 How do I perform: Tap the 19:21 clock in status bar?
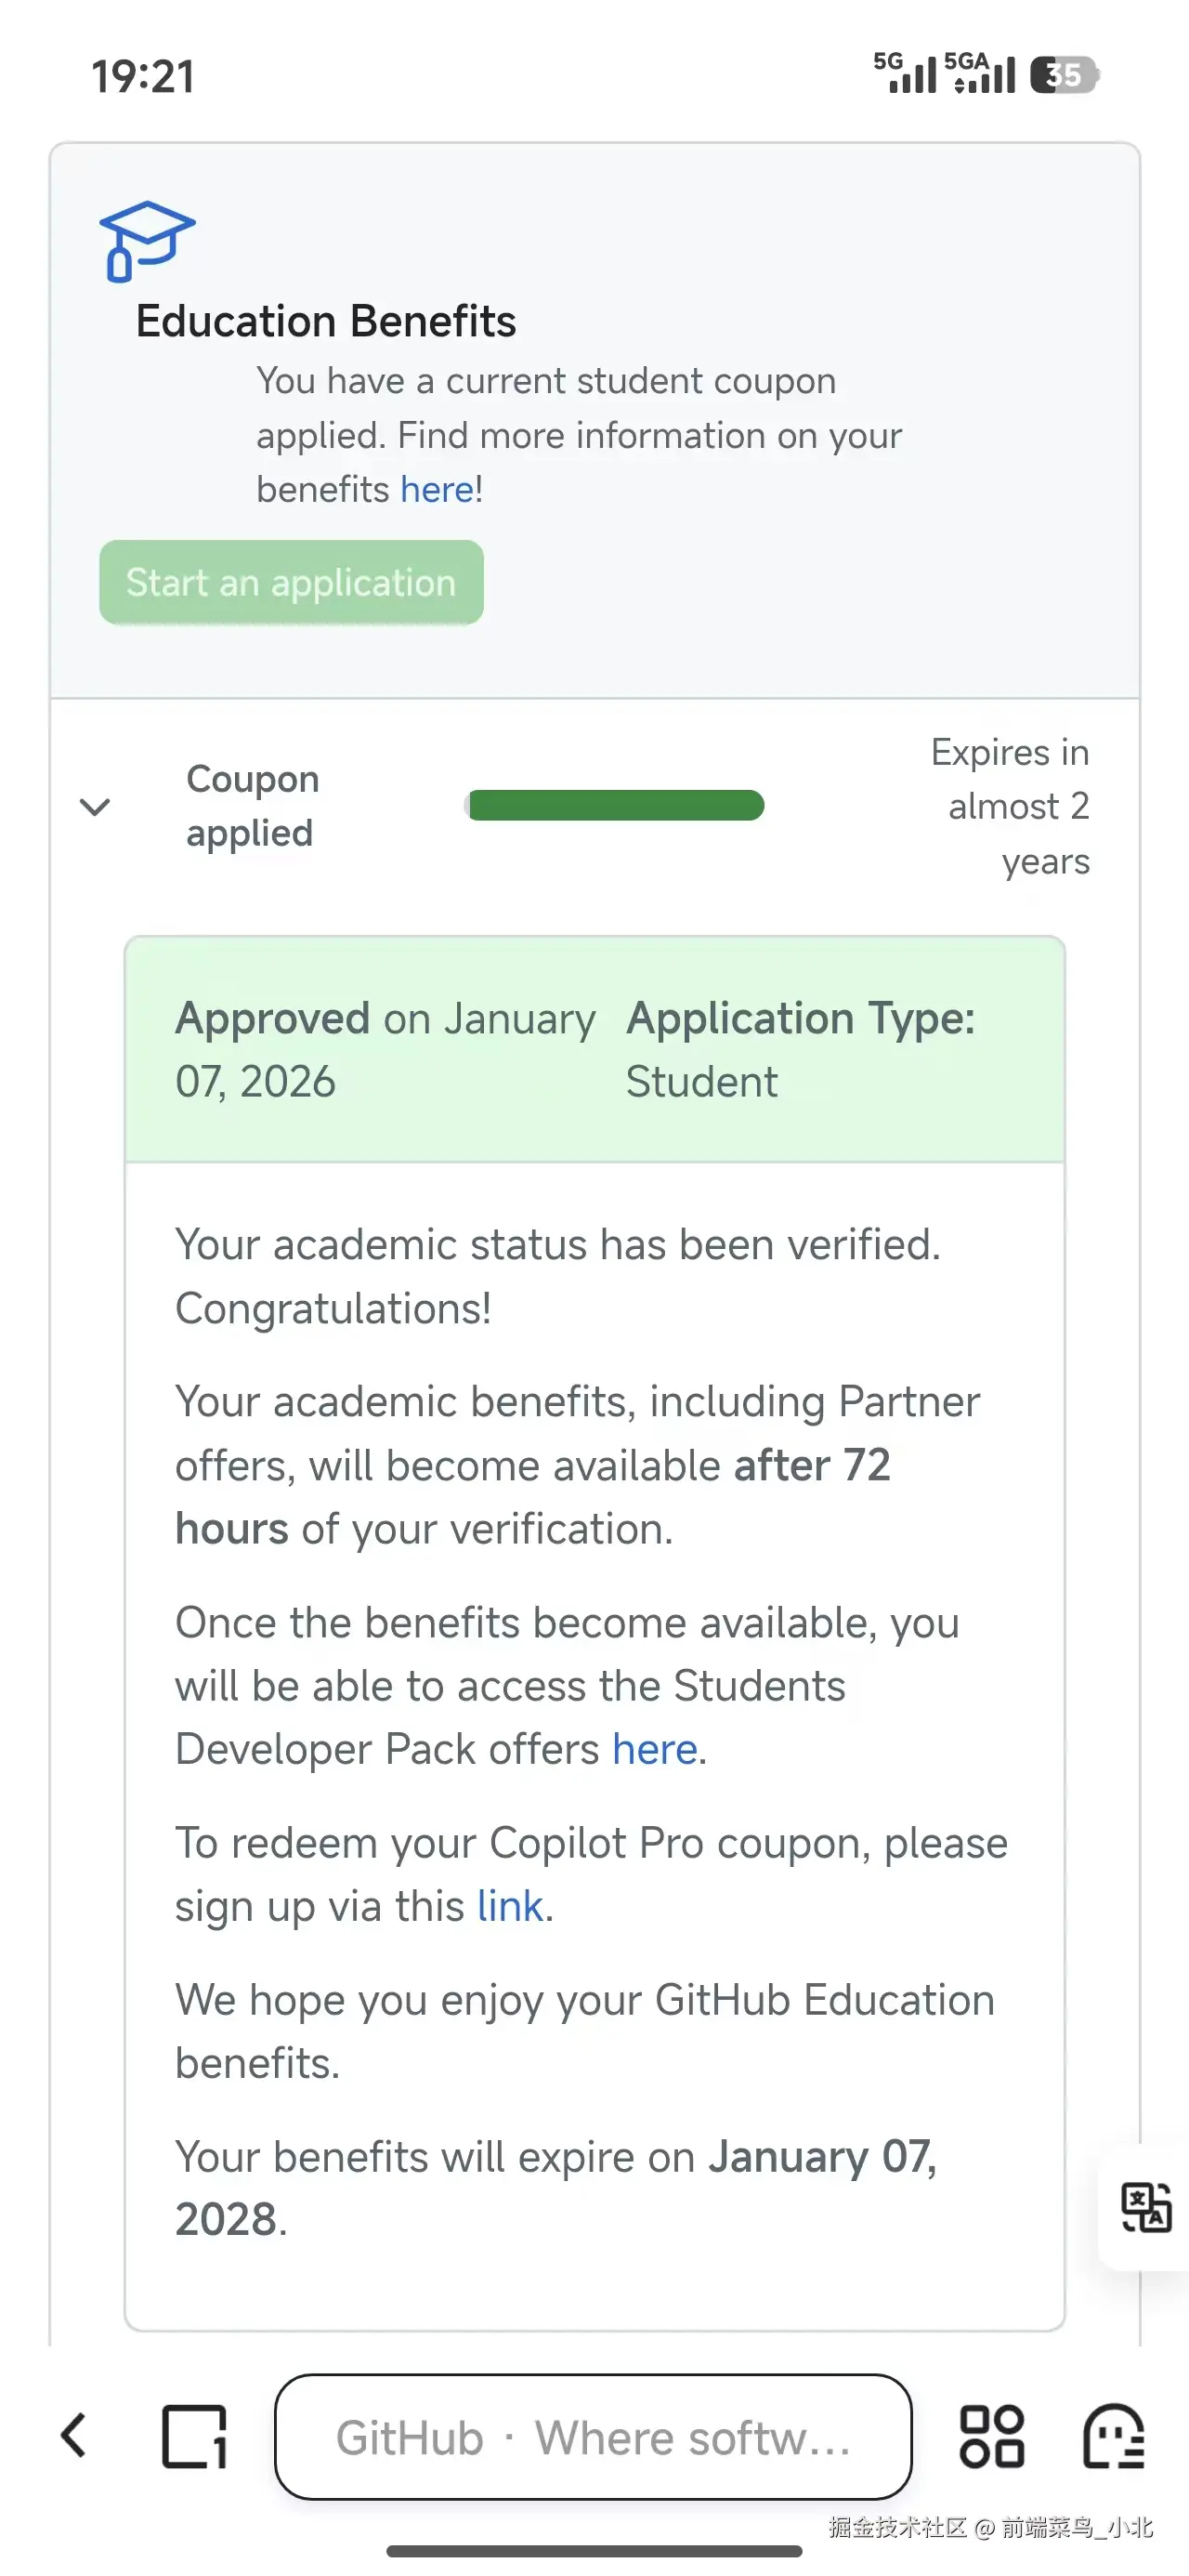coord(143,76)
